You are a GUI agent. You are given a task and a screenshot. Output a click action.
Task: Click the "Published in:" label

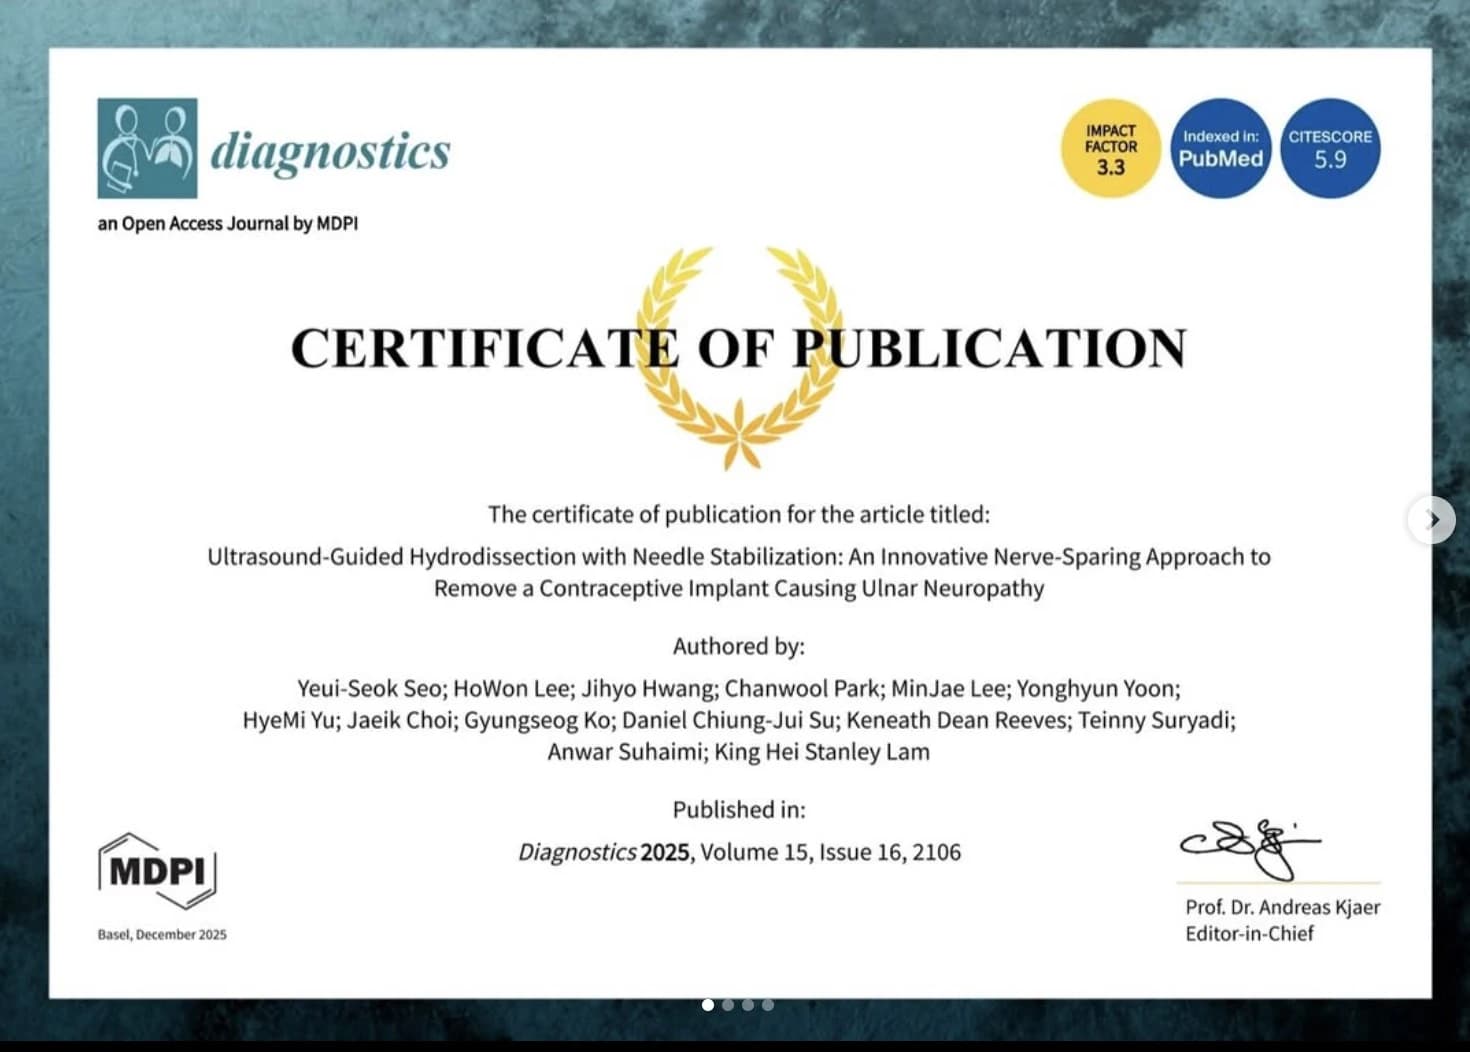(739, 809)
